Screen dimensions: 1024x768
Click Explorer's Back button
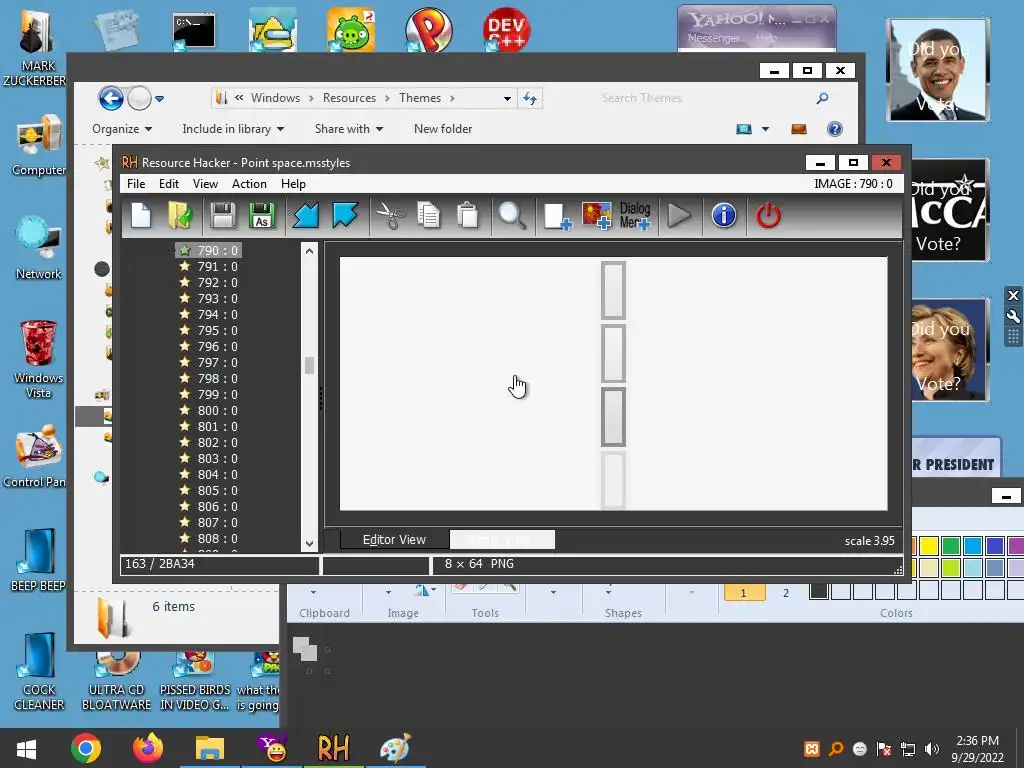point(111,99)
